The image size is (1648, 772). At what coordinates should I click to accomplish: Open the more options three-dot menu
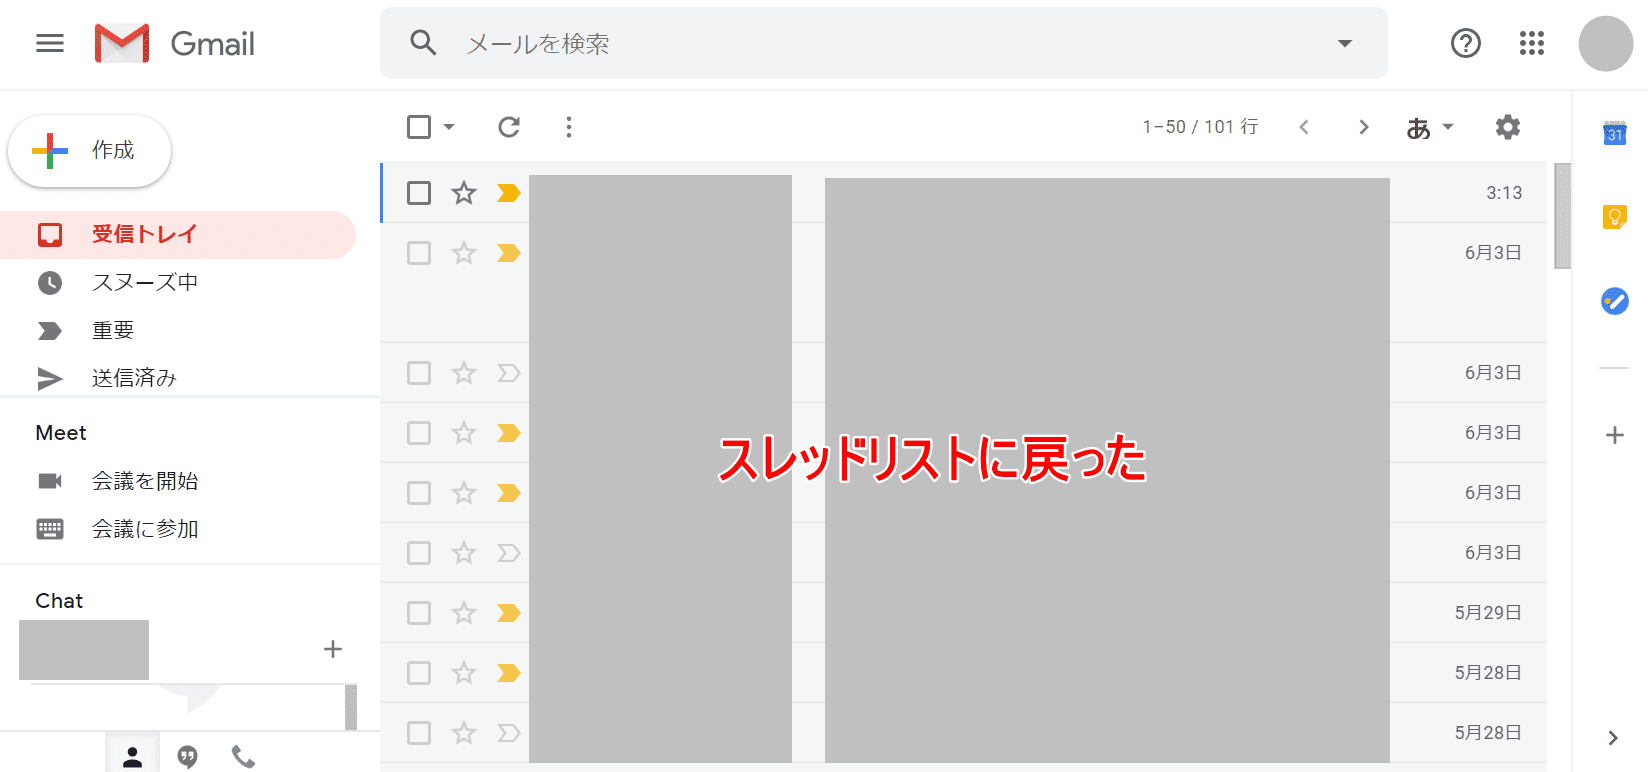pyautogui.click(x=569, y=127)
